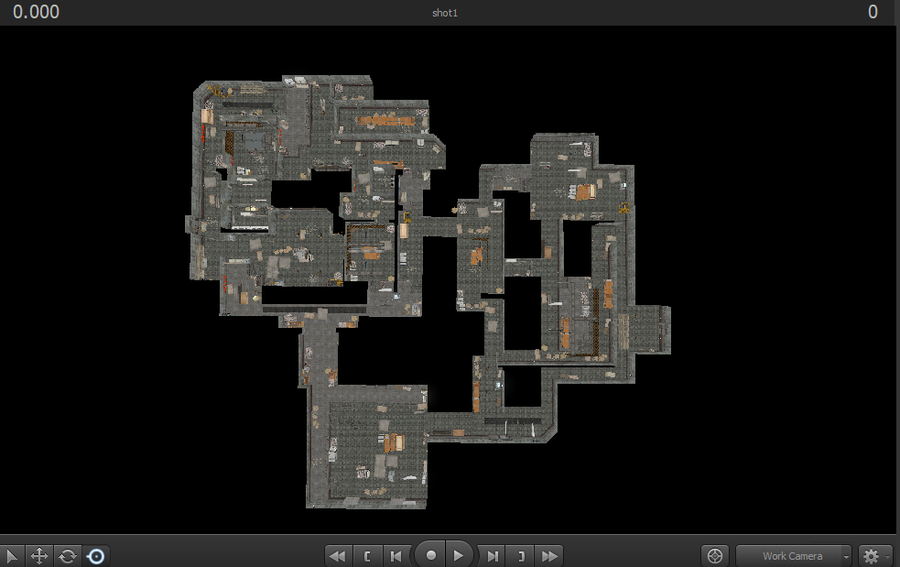Viewport: 900px width, 567px height.
Task: Activate the move manipulator tool
Action: [39, 555]
